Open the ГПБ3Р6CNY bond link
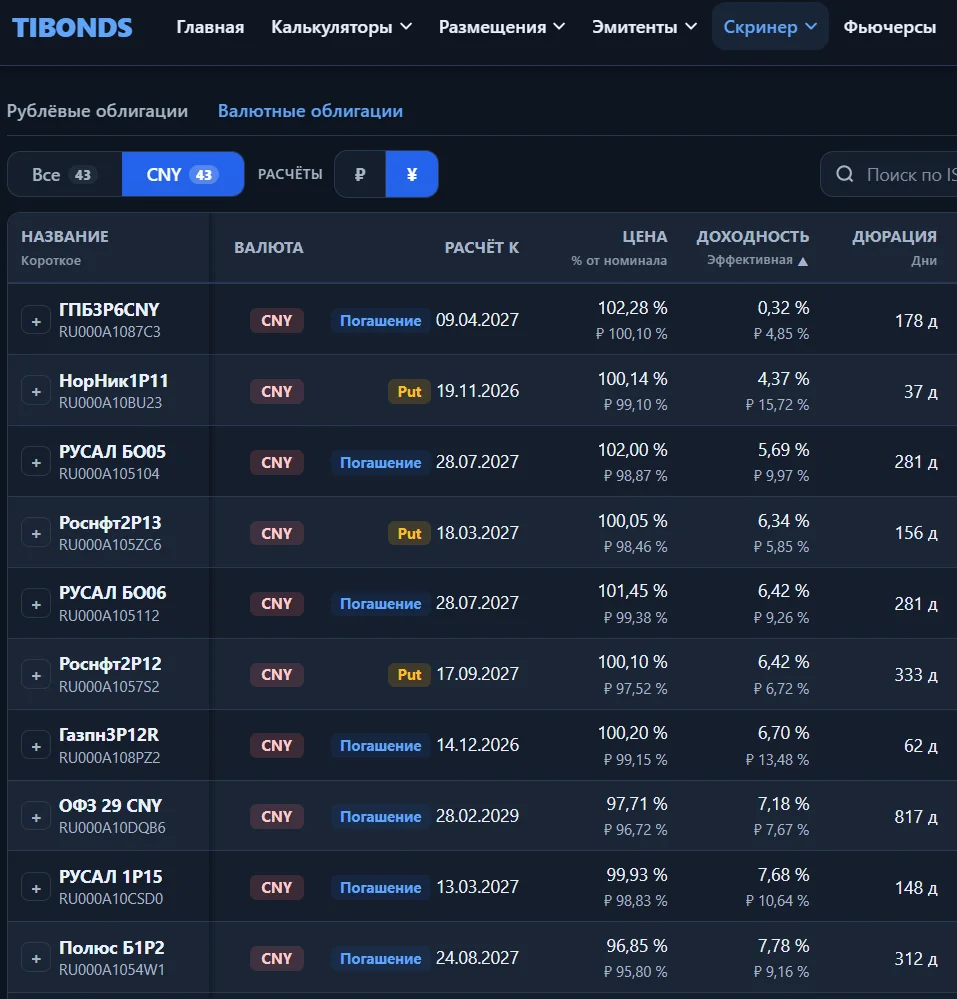Screen dimensions: 957x999 pos(109,310)
